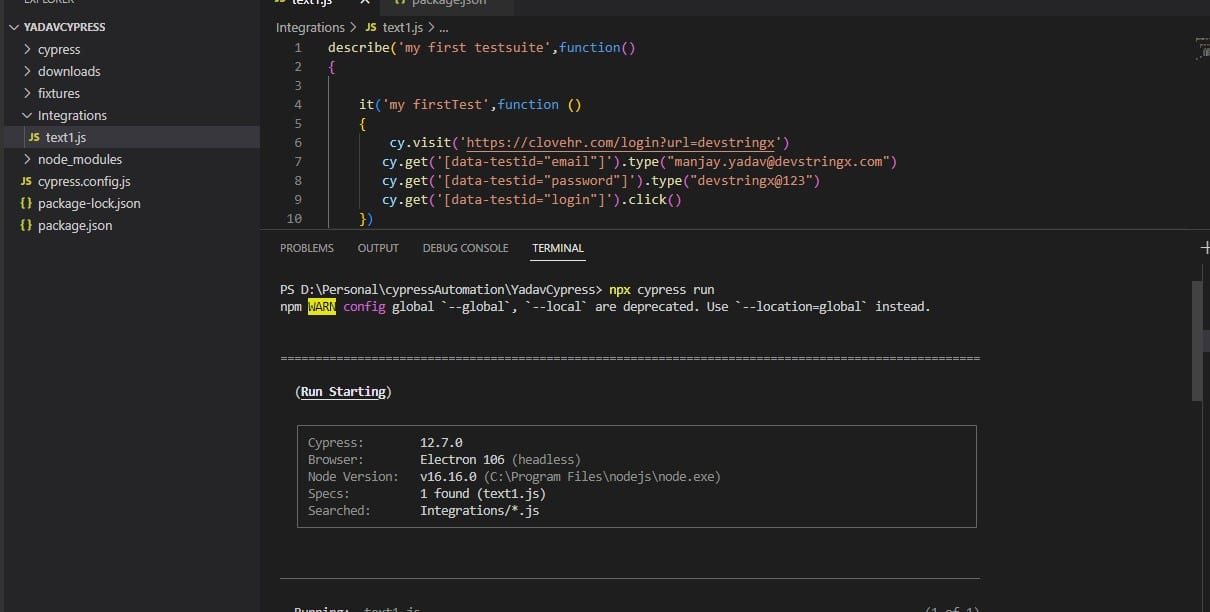This screenshot has height=612, width=1210.
Task: Click the PS D:\Personal prompt path
Action: [441, 289]
